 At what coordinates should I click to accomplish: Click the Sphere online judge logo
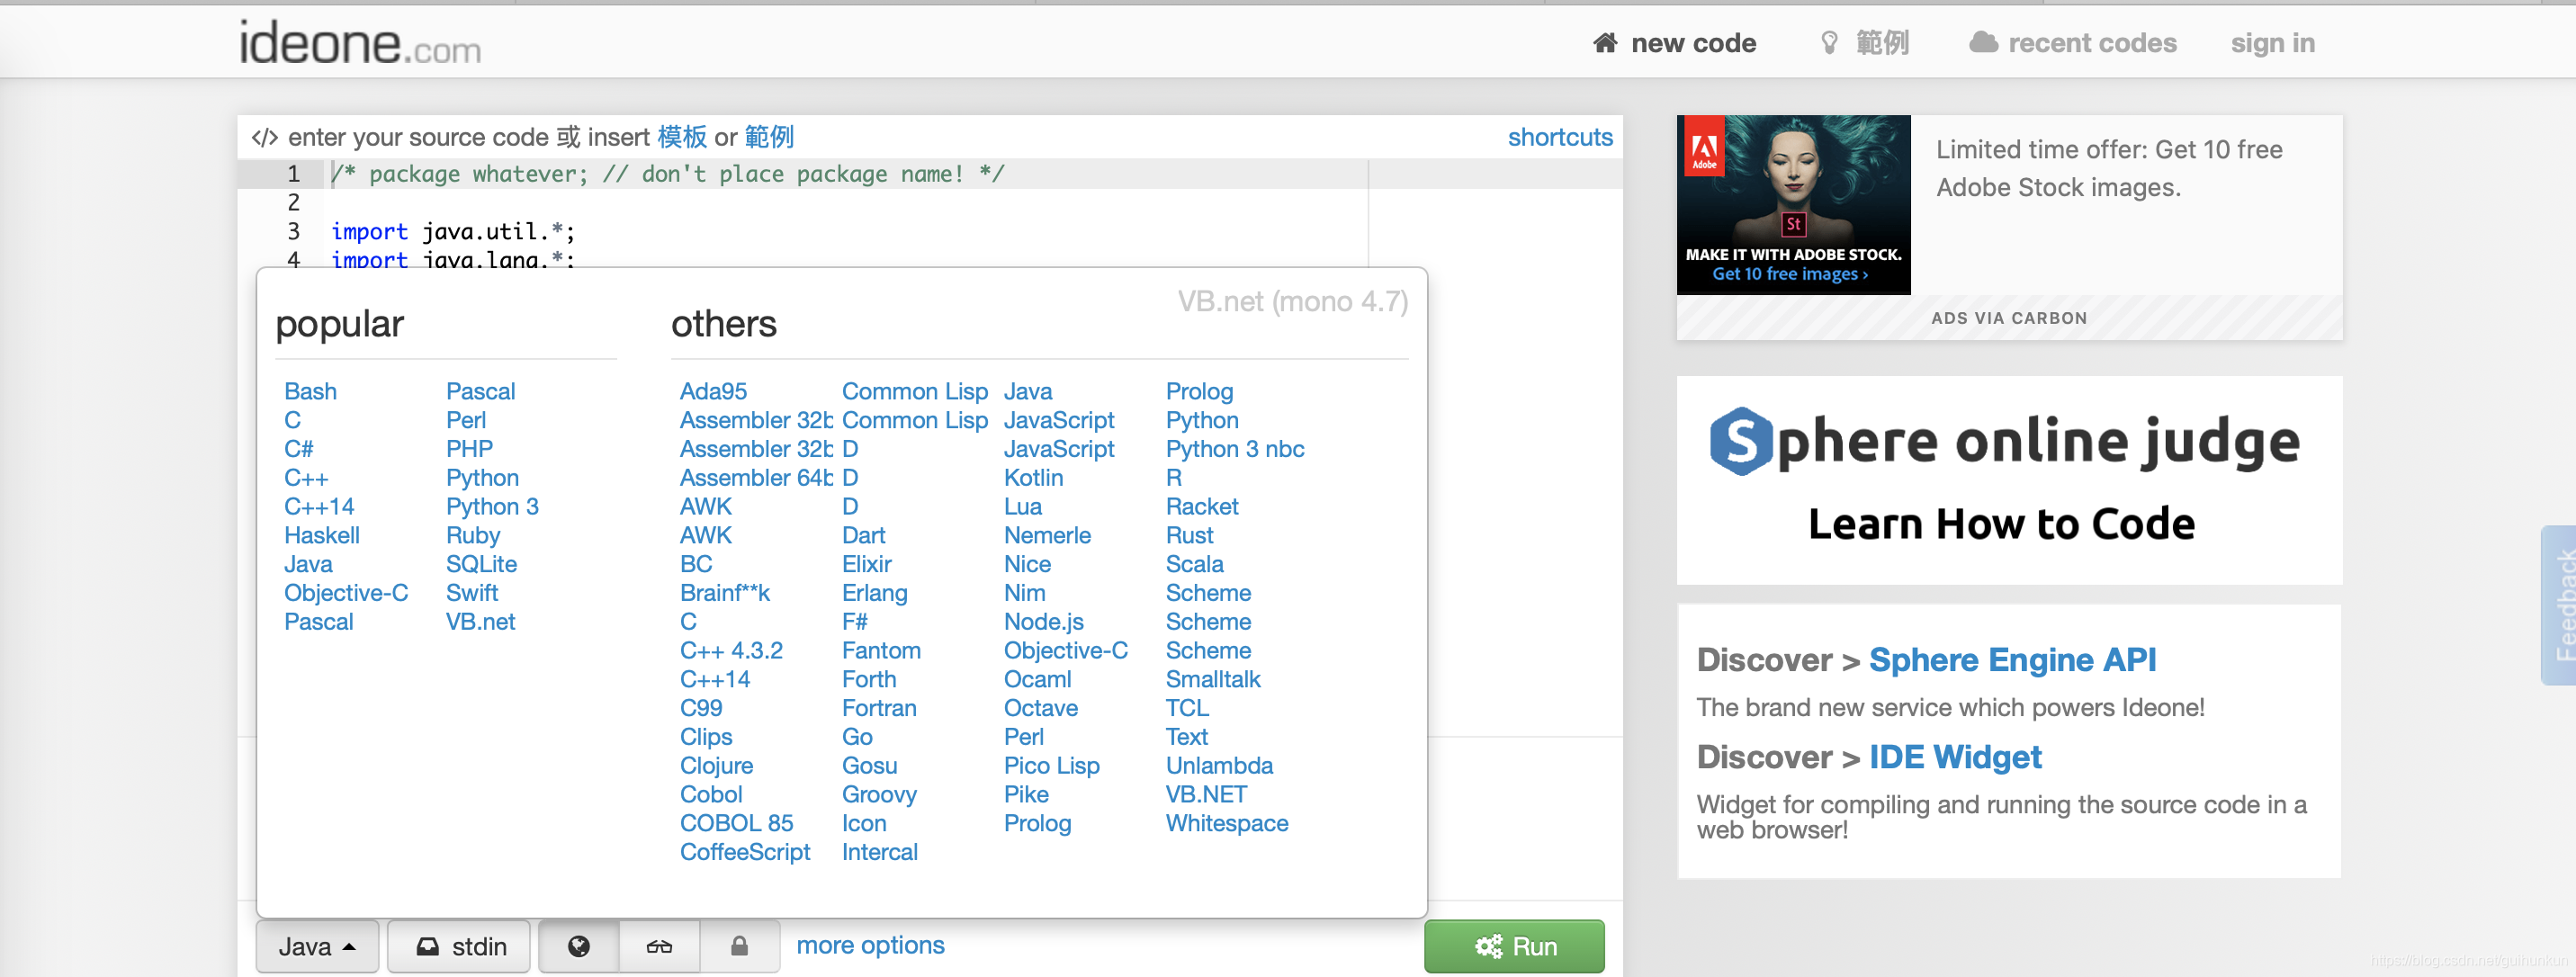point(2004,442)
